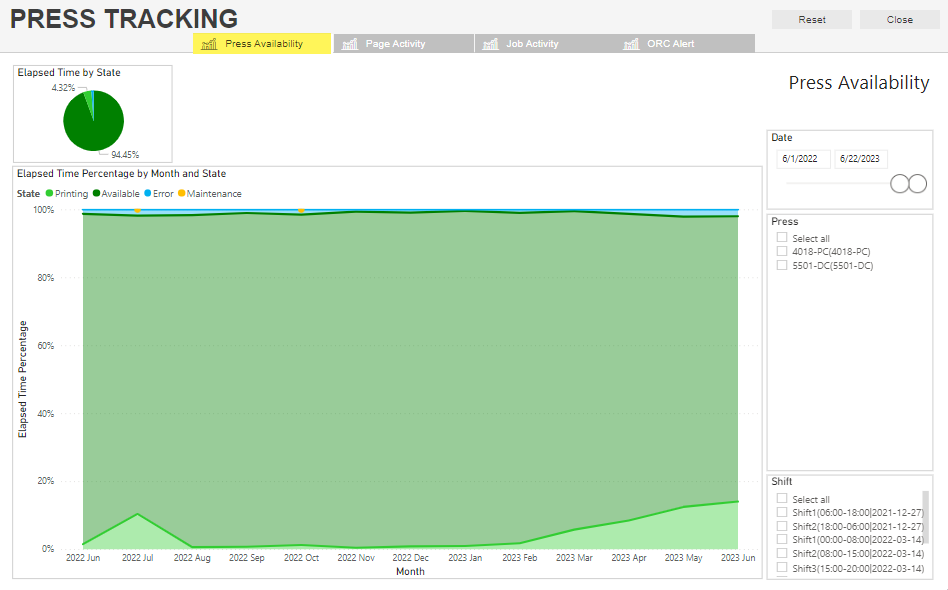
Task: Check Select all in the Shift filter
Action: [782, 499]
